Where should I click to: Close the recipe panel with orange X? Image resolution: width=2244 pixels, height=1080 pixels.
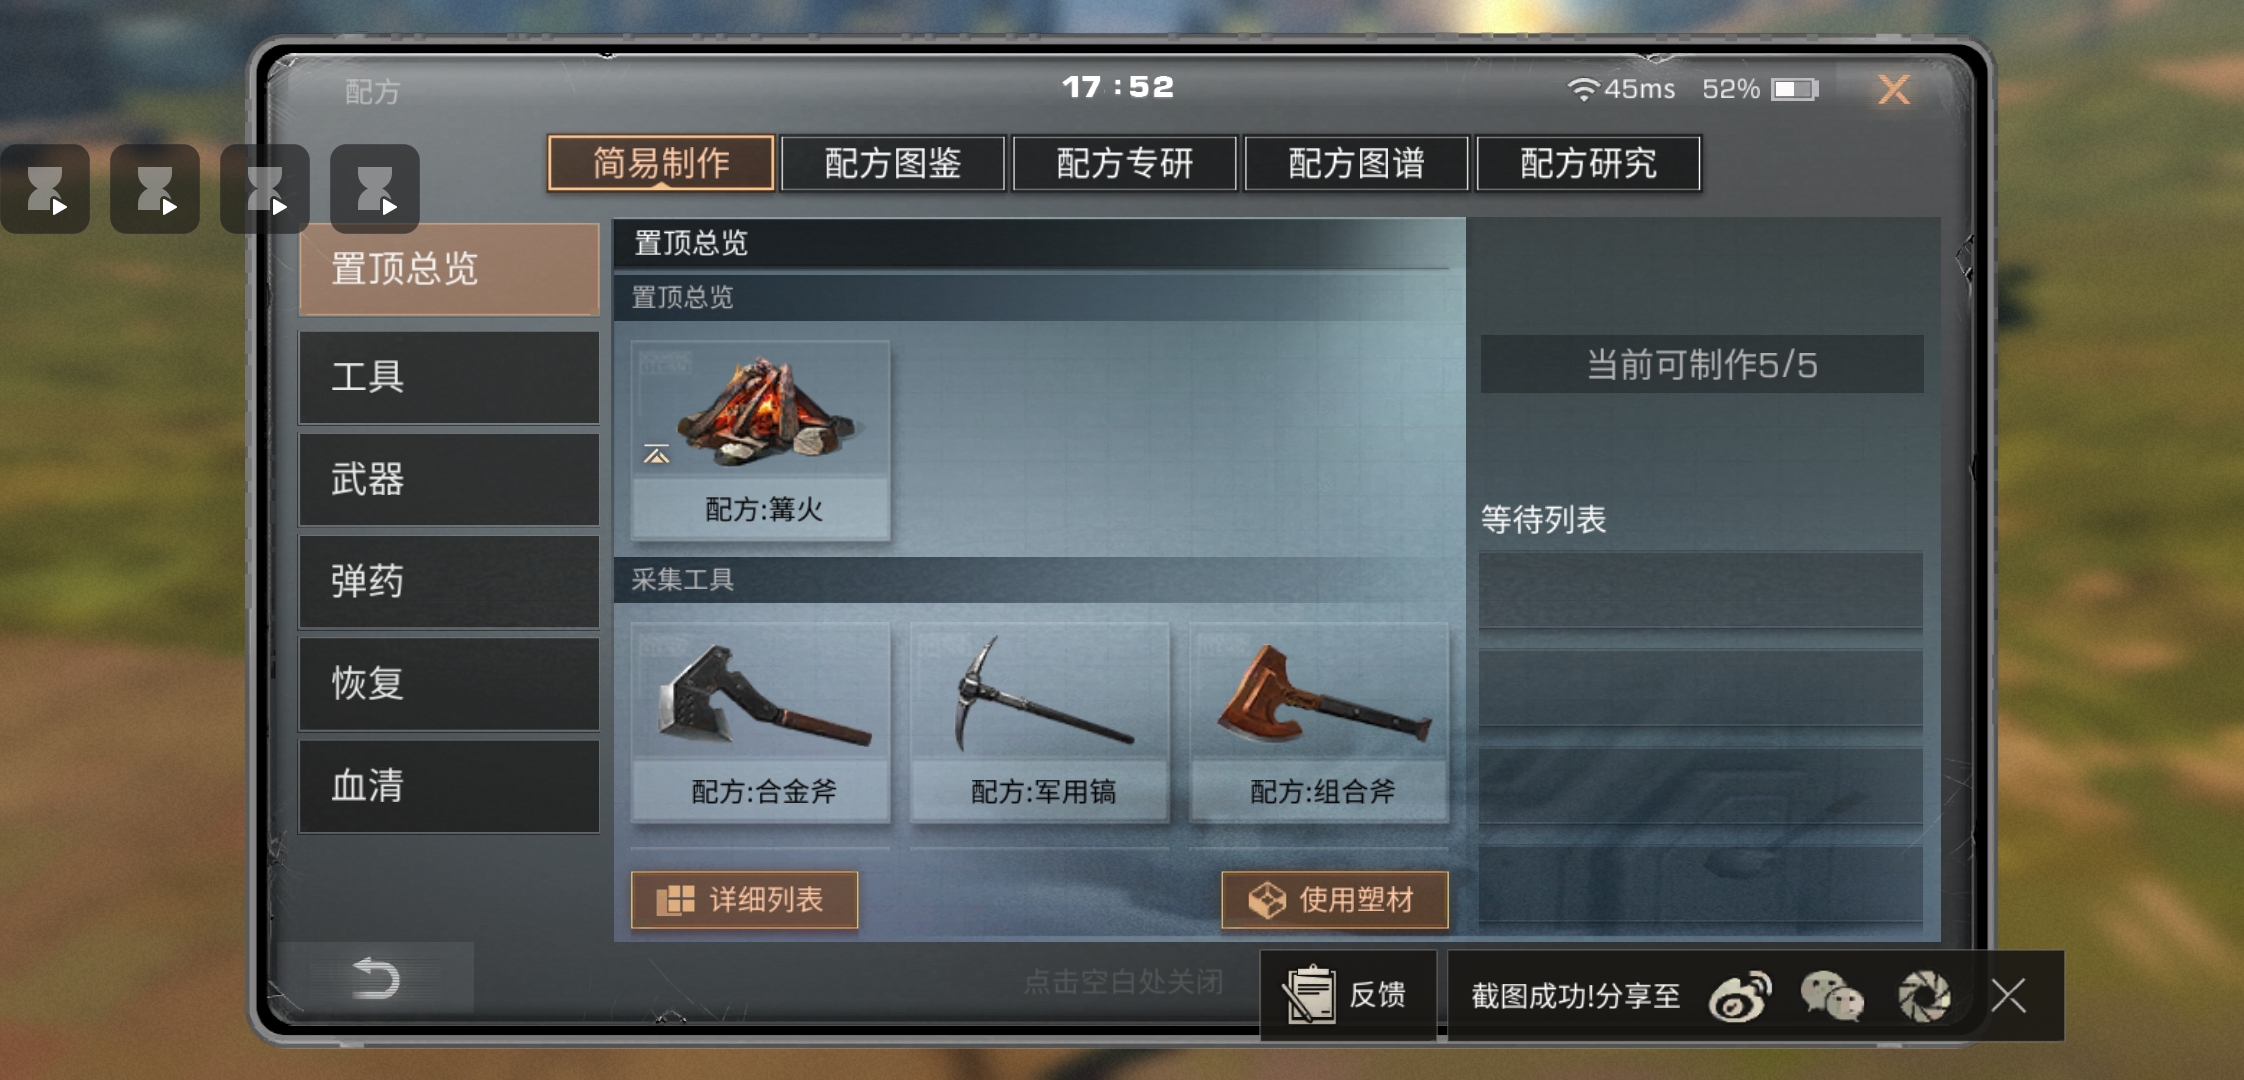(x=1894, y=90)
